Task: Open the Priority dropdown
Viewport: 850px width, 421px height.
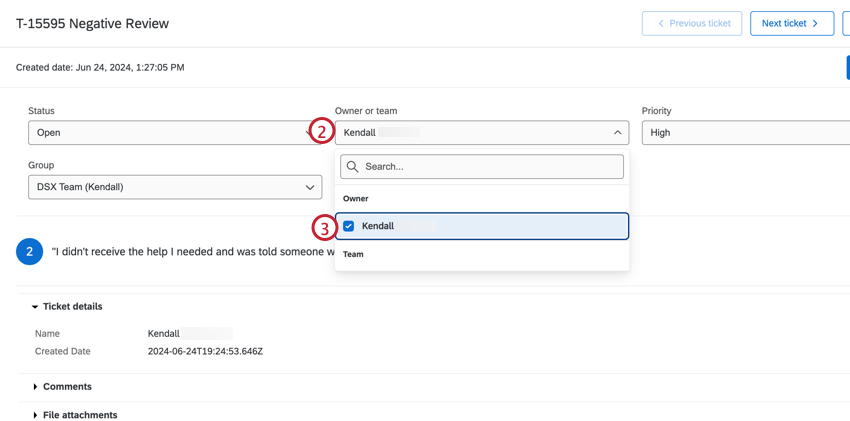Action: (x=745, y=132)
